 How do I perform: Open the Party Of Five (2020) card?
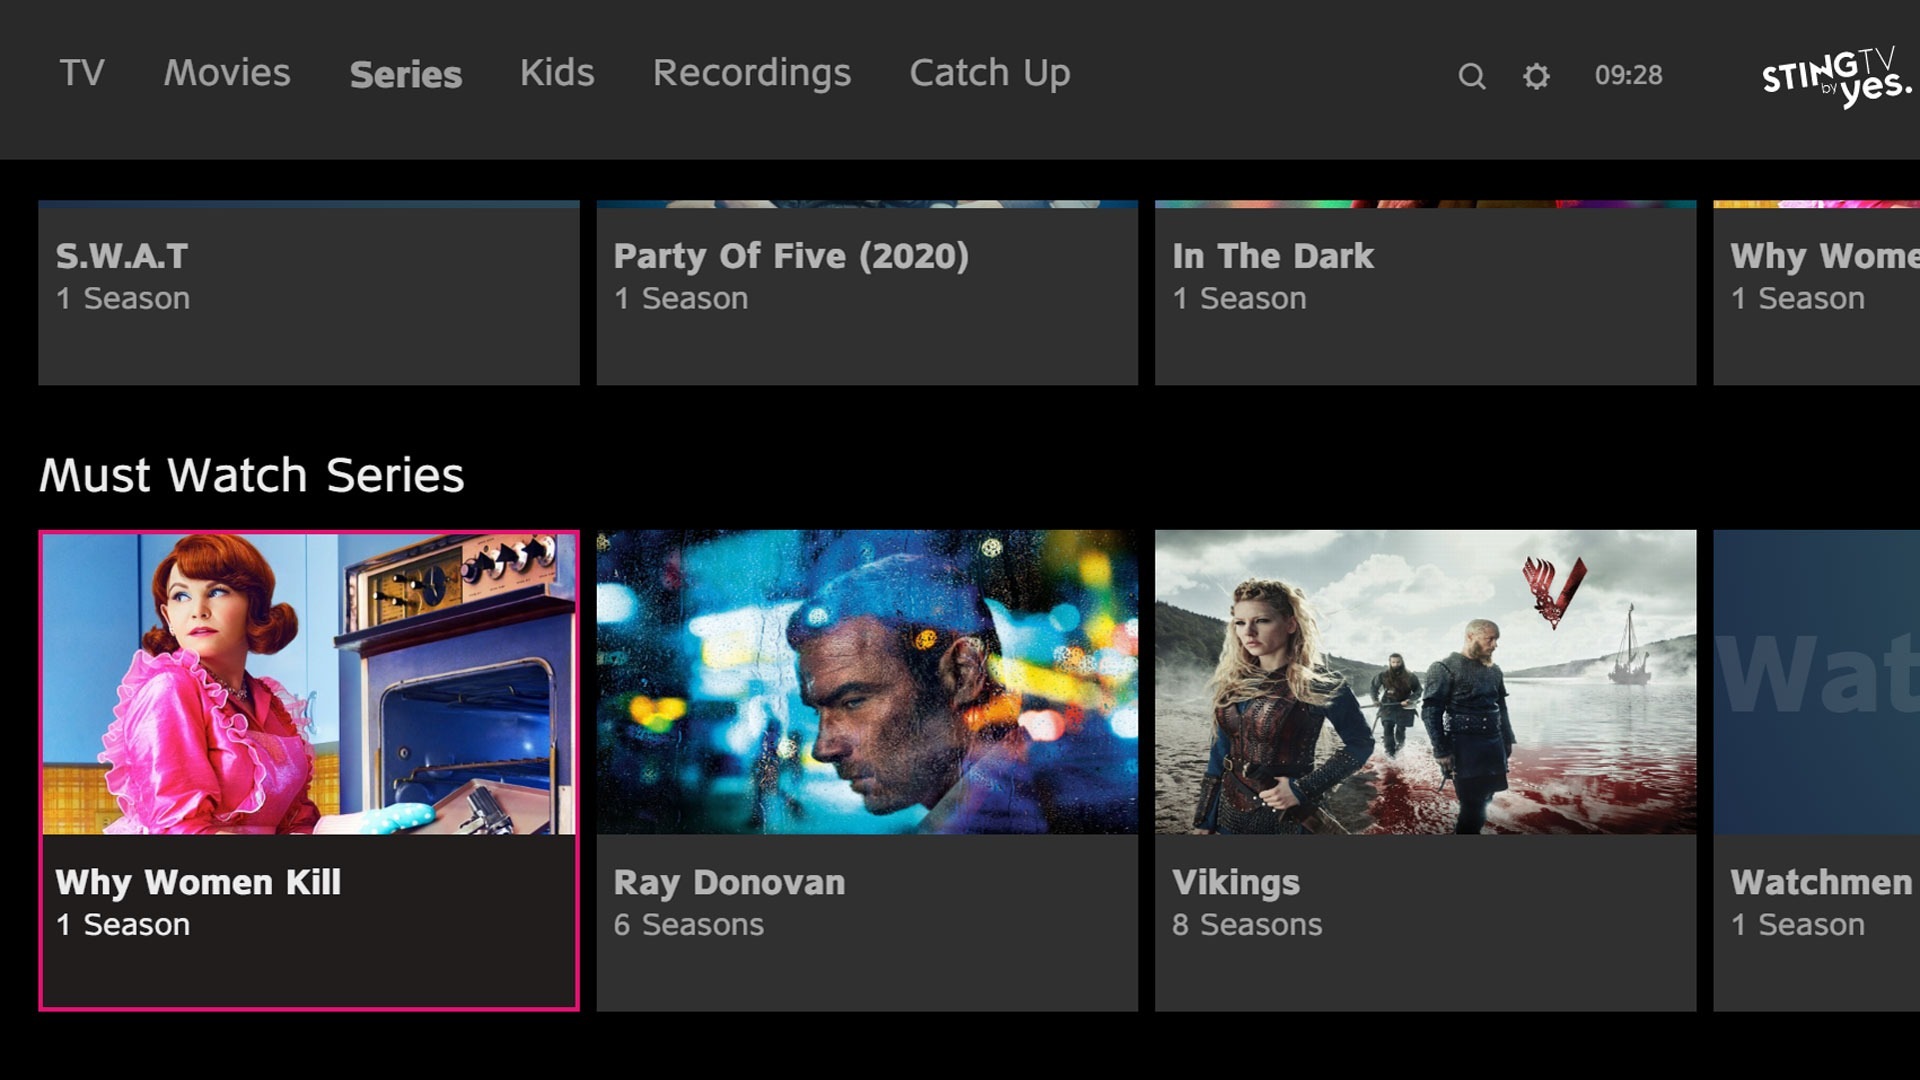pos(867,292)
